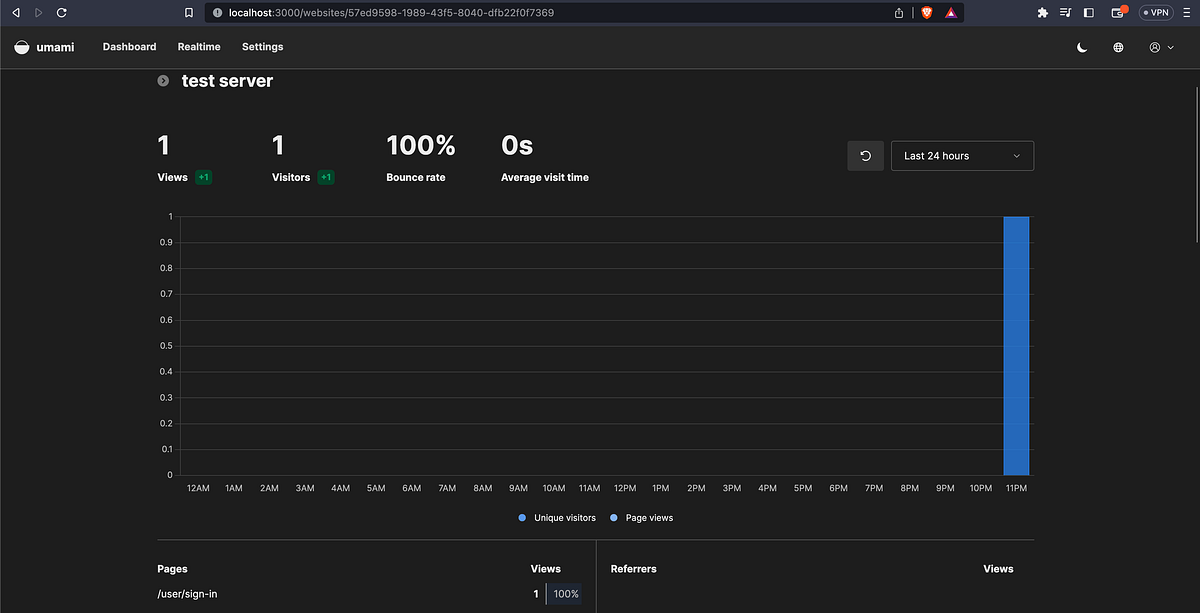Open the Settings section in the navbar

point(262,46)
